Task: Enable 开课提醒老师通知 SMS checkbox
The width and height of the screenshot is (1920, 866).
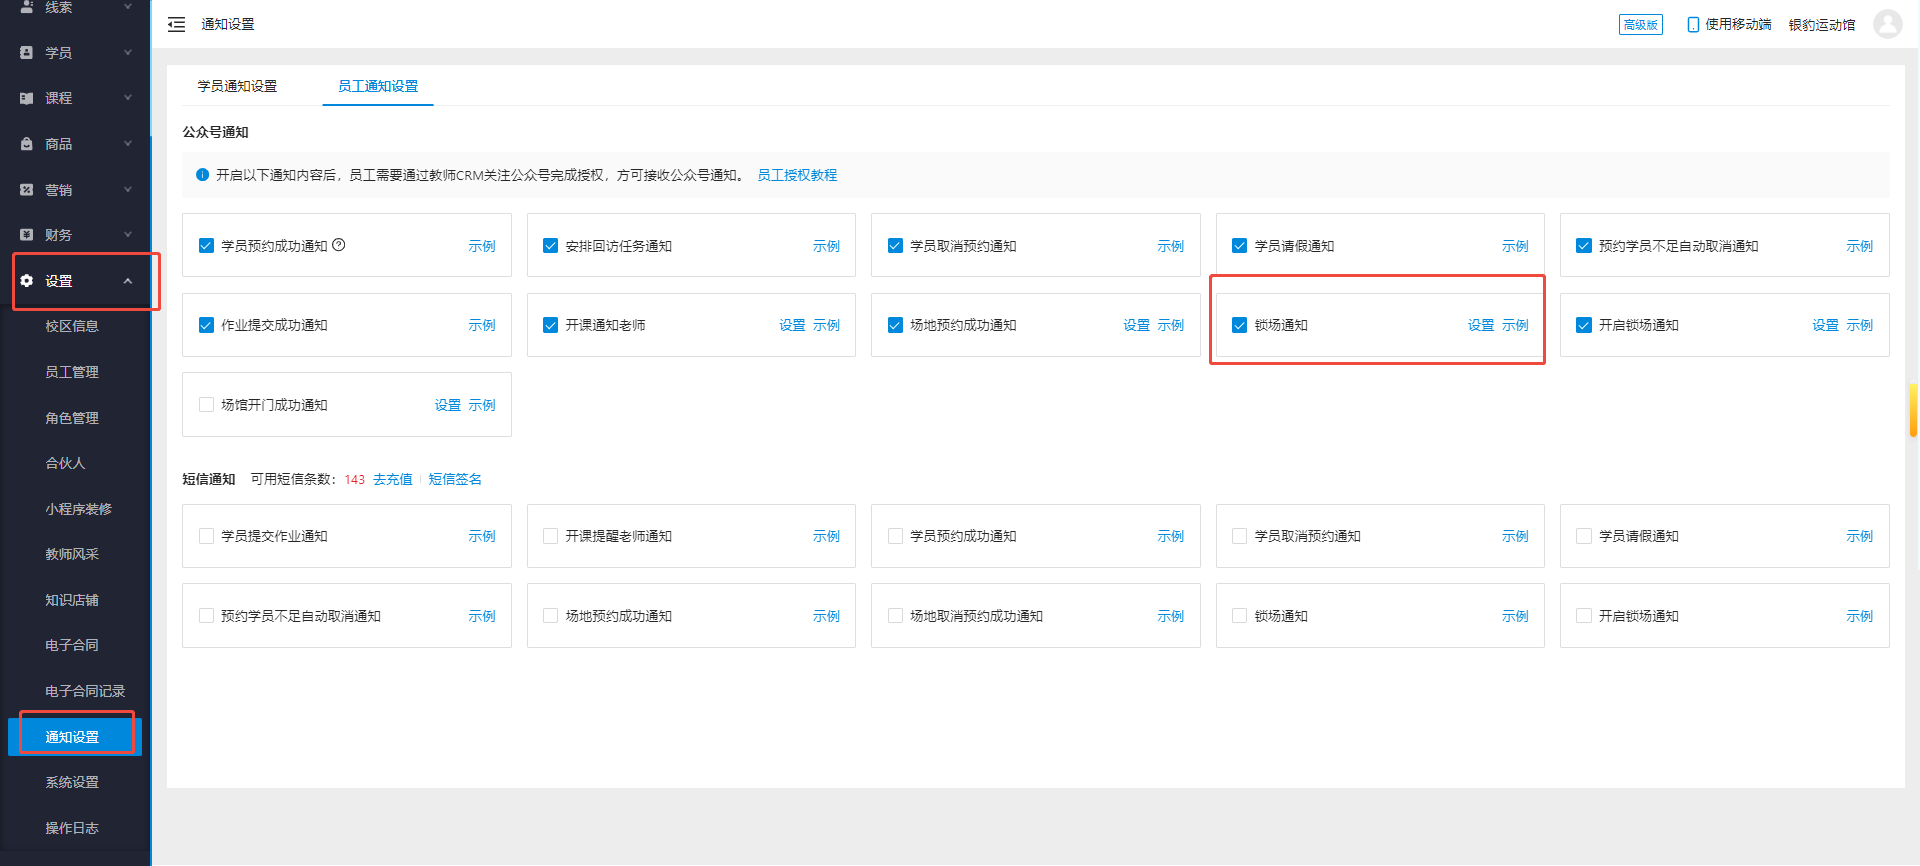Action: pos(550,536)
